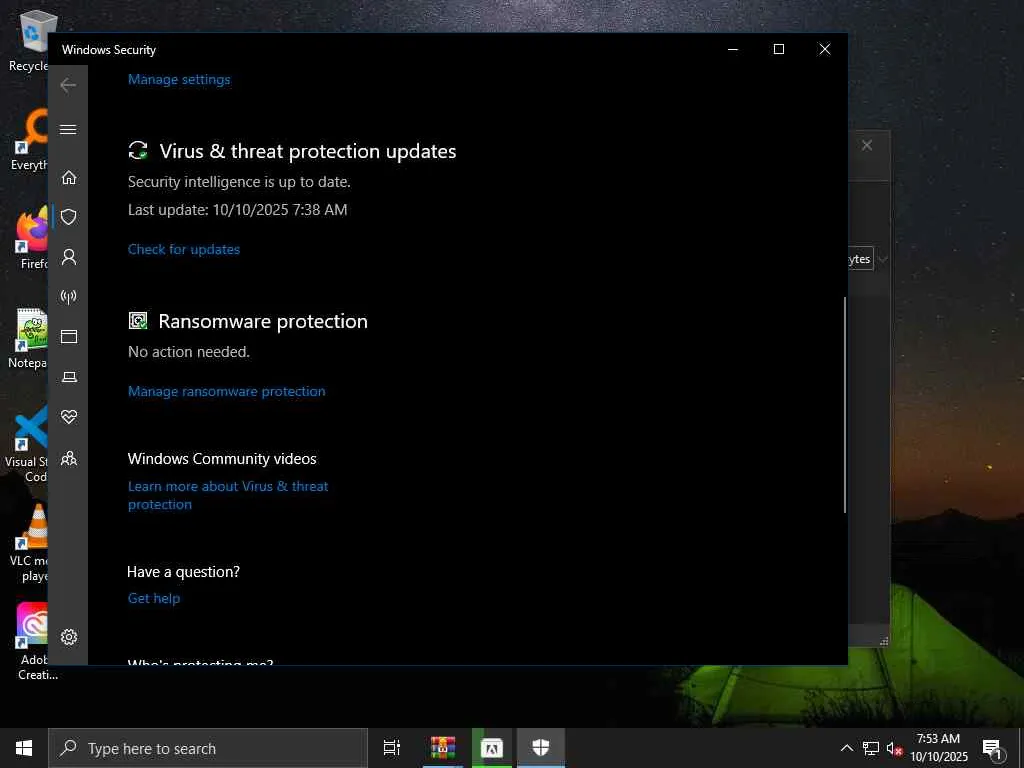Viewport: 1024px width, 768px height.
Task: Expand the bytes dropdown in background window
Action: (882, 259)
